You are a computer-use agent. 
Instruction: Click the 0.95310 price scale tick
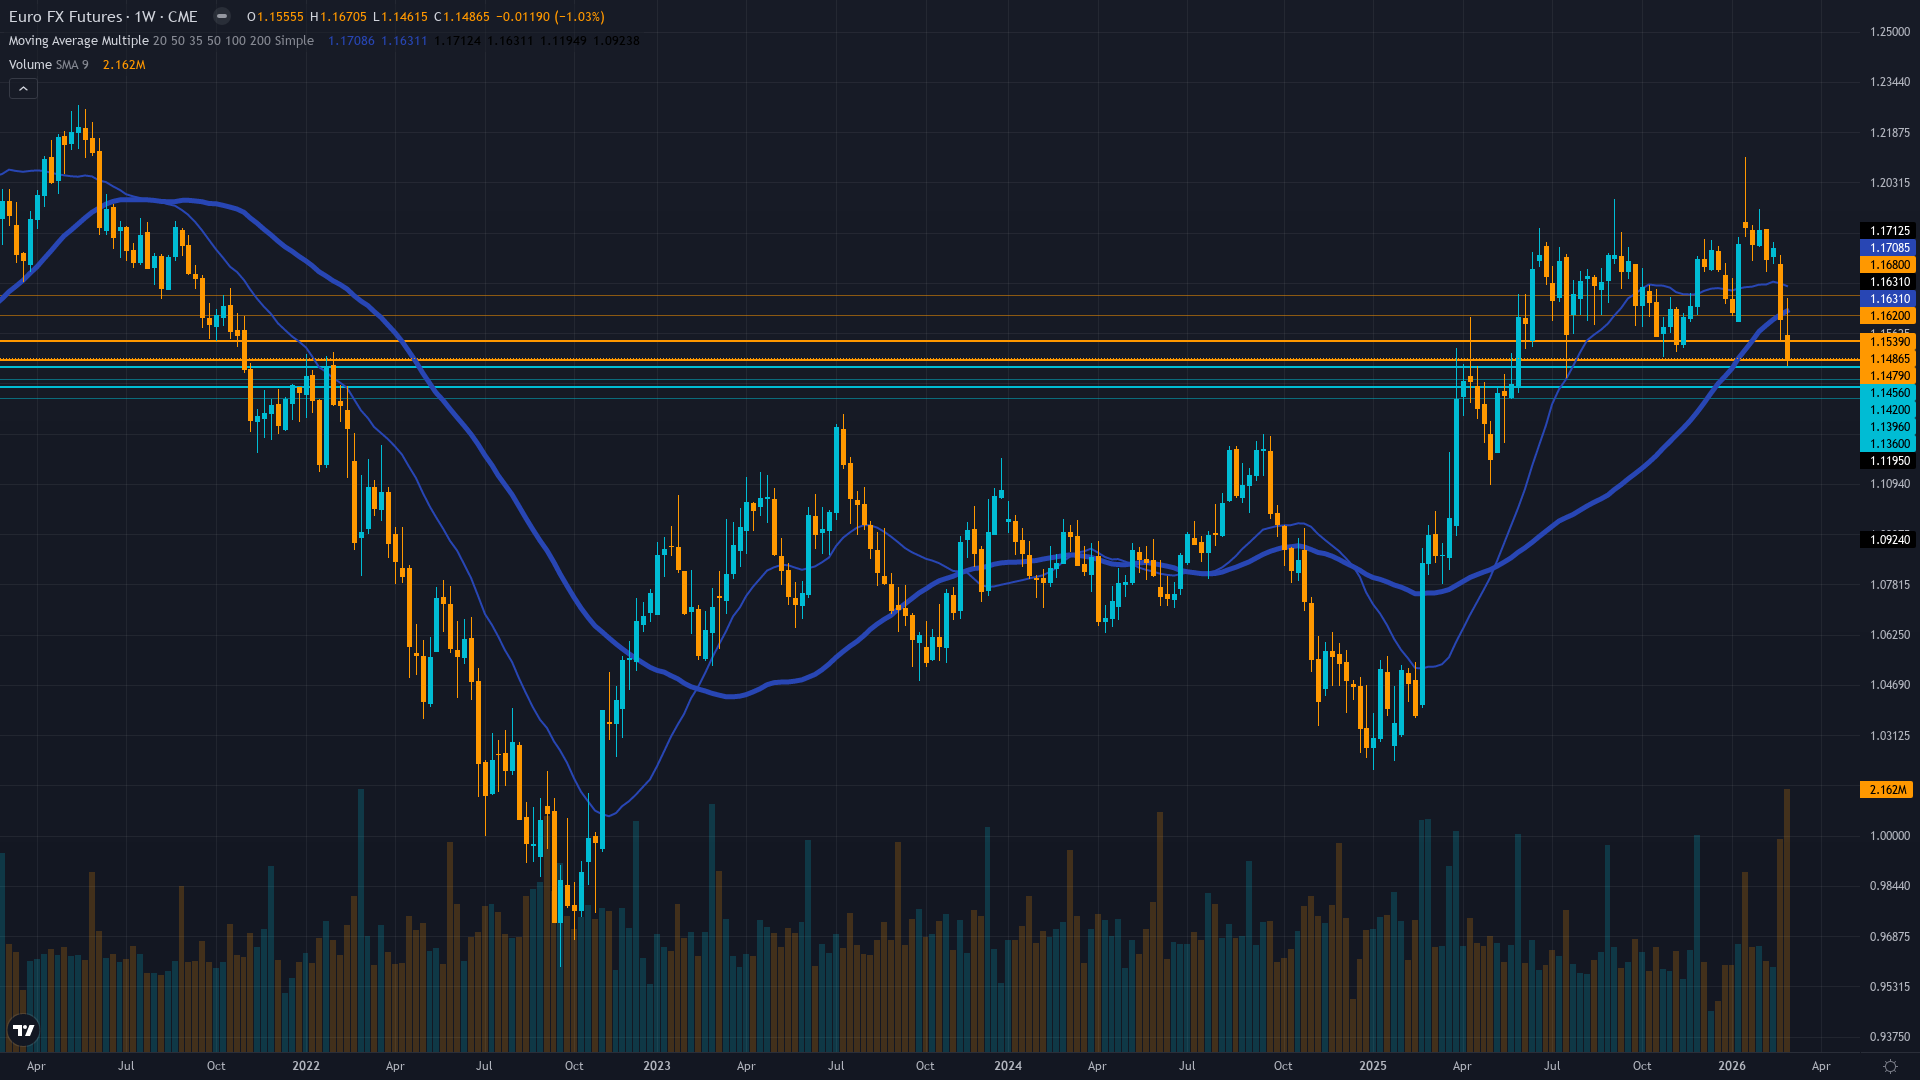coord(1889,987)
